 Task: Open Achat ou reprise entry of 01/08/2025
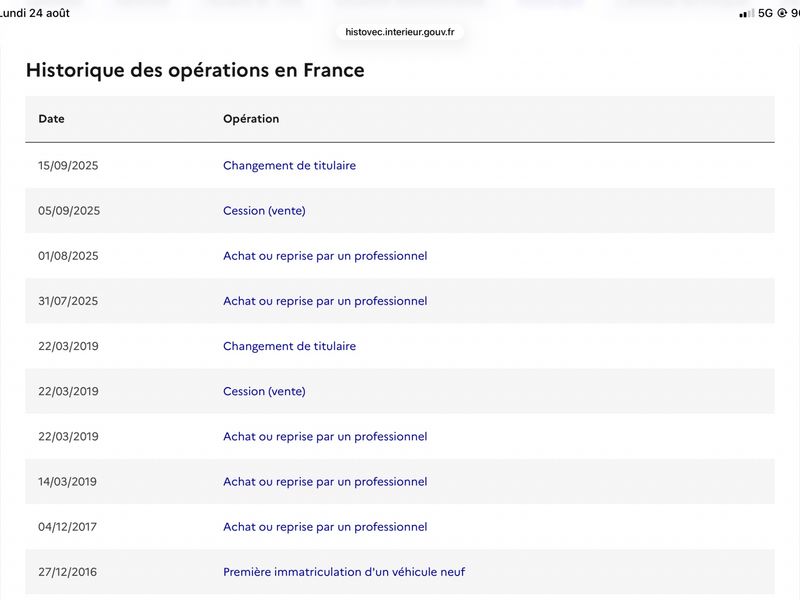[325, 256]
